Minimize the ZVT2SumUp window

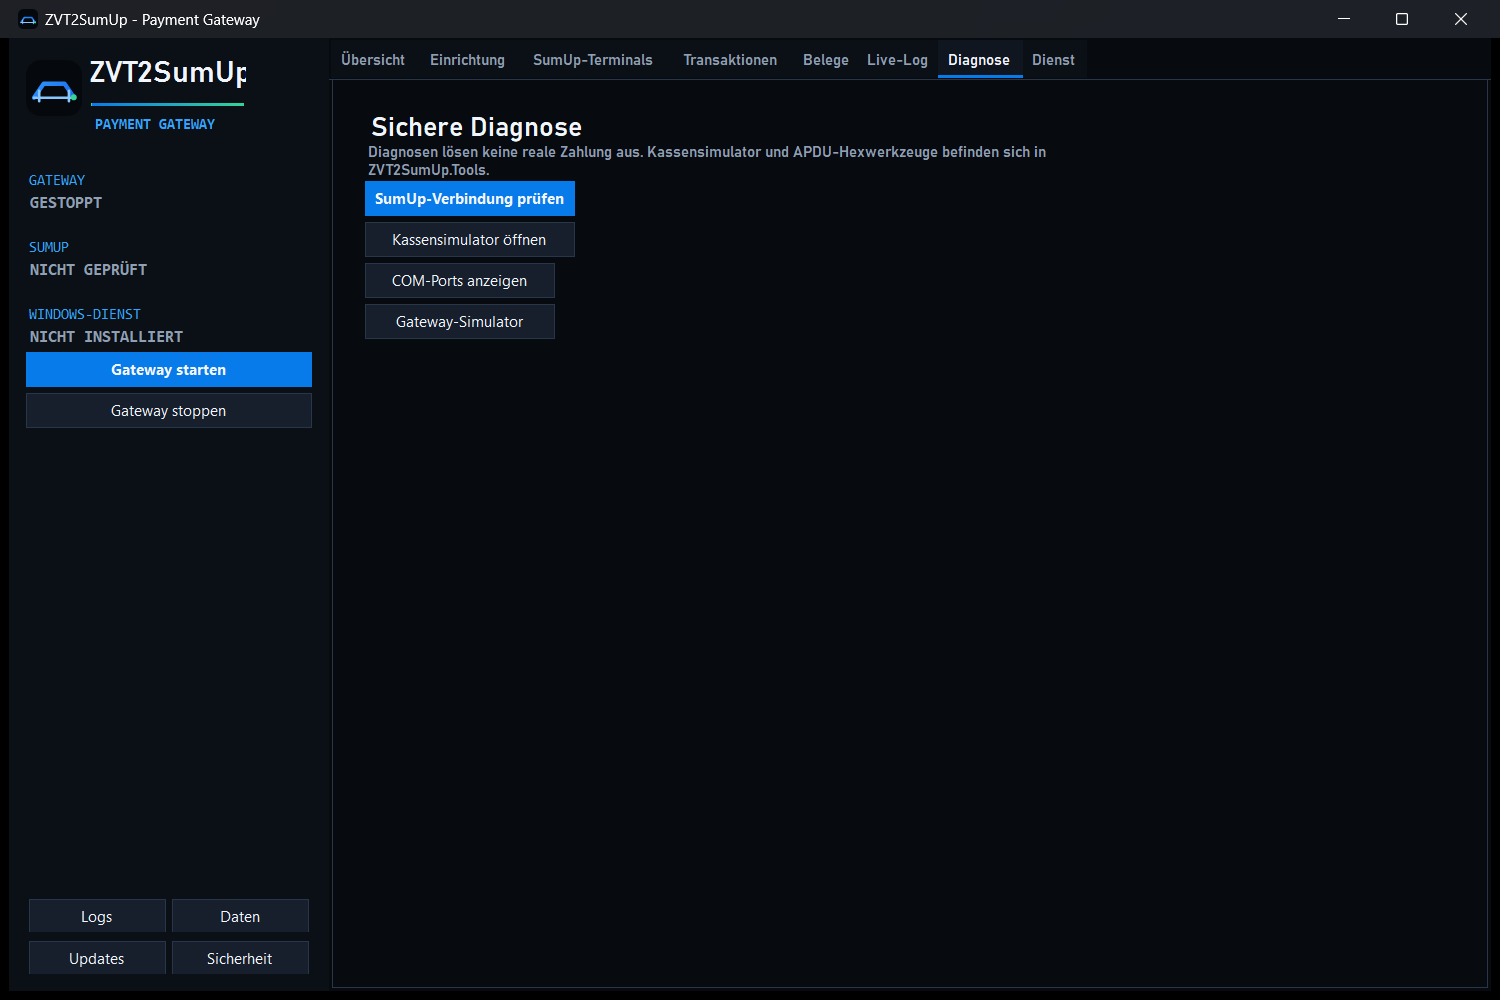pos(1344,19)
